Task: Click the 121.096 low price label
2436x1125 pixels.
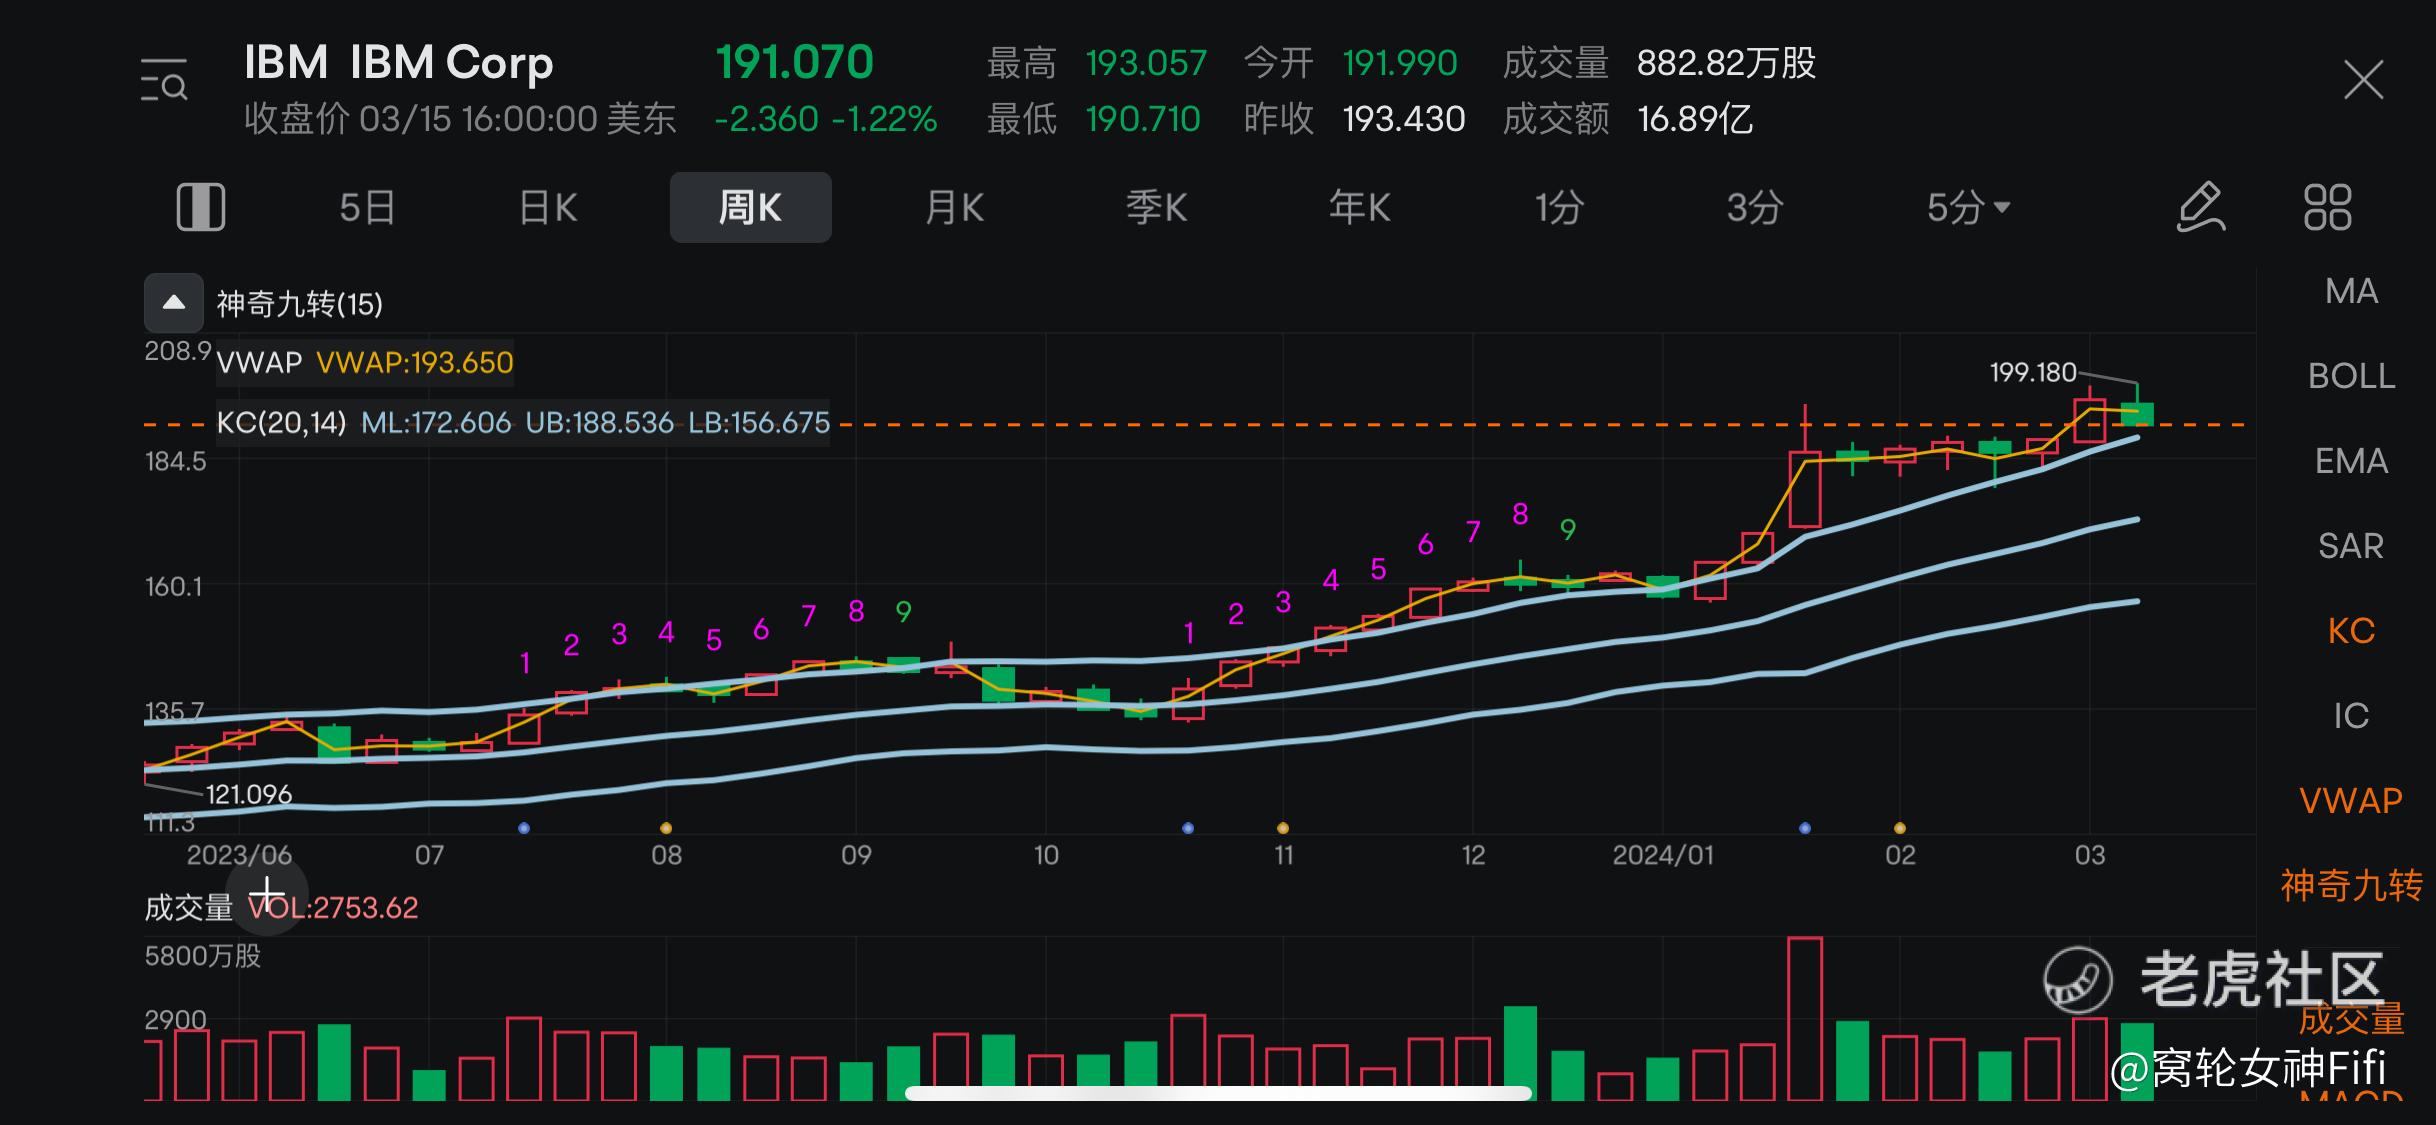Action: click(249, 794)
